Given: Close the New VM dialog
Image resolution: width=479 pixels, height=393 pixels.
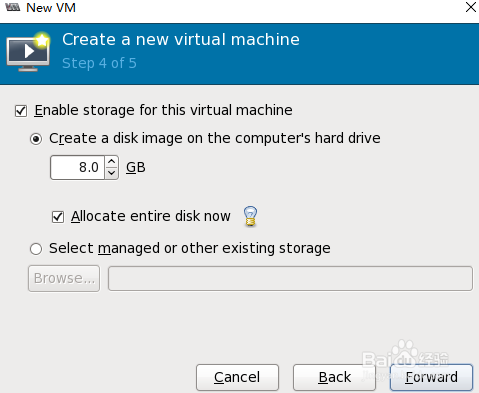Looking at the screenshot, I should (471, 7).
